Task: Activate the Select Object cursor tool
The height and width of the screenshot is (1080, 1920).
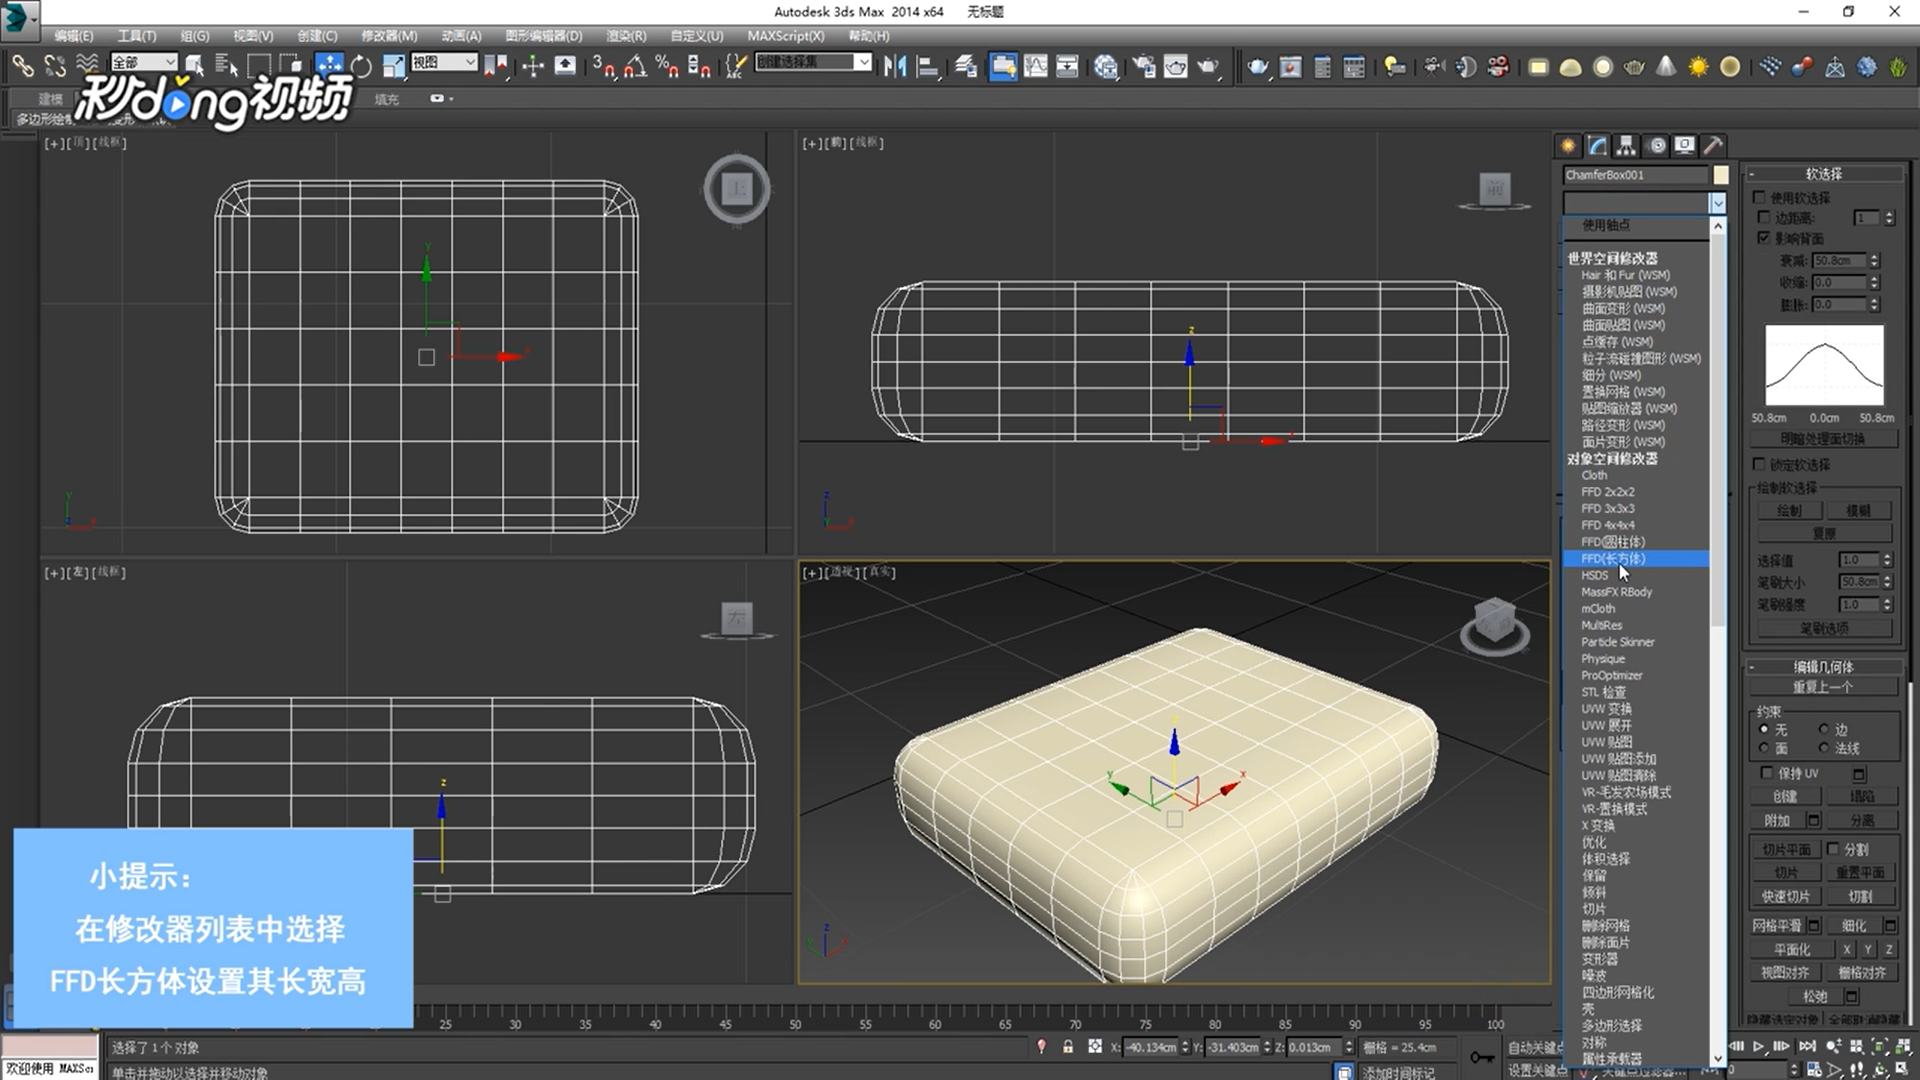Action: 195,66
